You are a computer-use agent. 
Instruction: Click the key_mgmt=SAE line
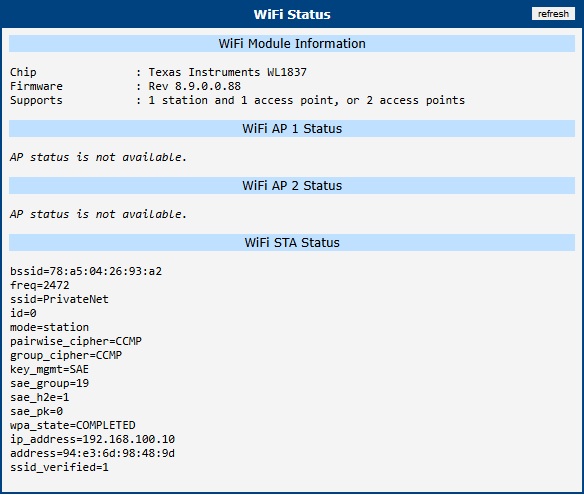point(50,369)
